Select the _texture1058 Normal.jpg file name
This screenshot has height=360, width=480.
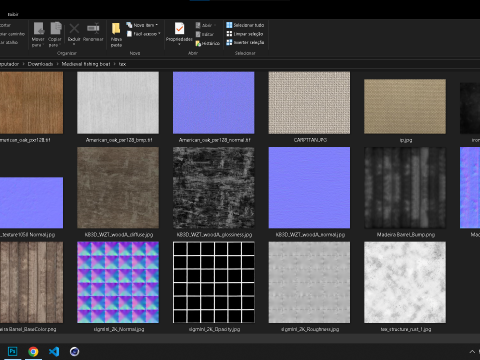28,235
